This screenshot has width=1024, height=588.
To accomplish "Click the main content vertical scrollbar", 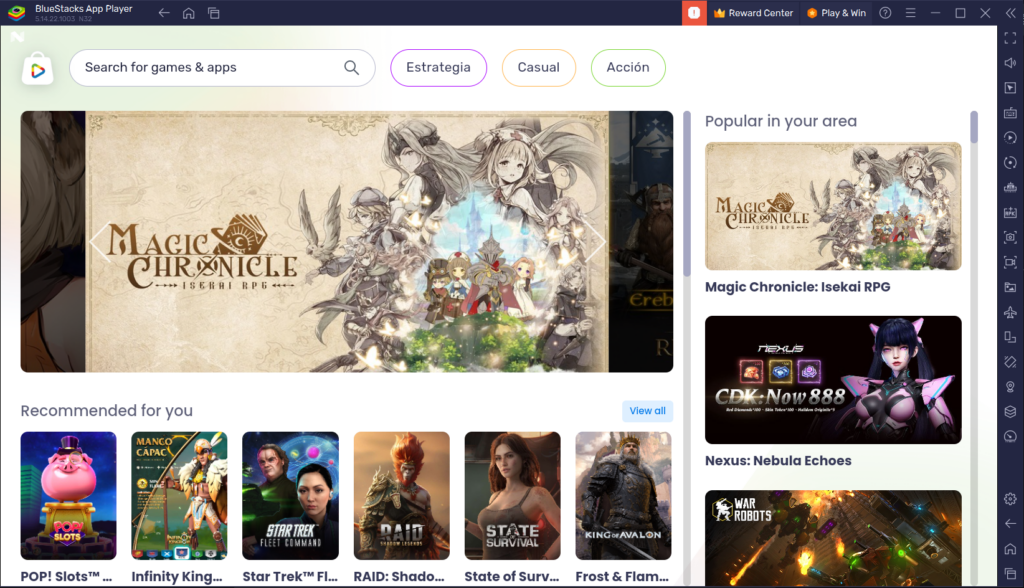I will 686,194.
